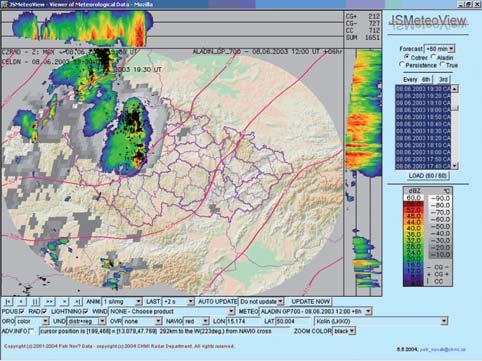Step back one animation frame
Image resolution: width=482 pixels, height=361 pixels.
point(22,302)
